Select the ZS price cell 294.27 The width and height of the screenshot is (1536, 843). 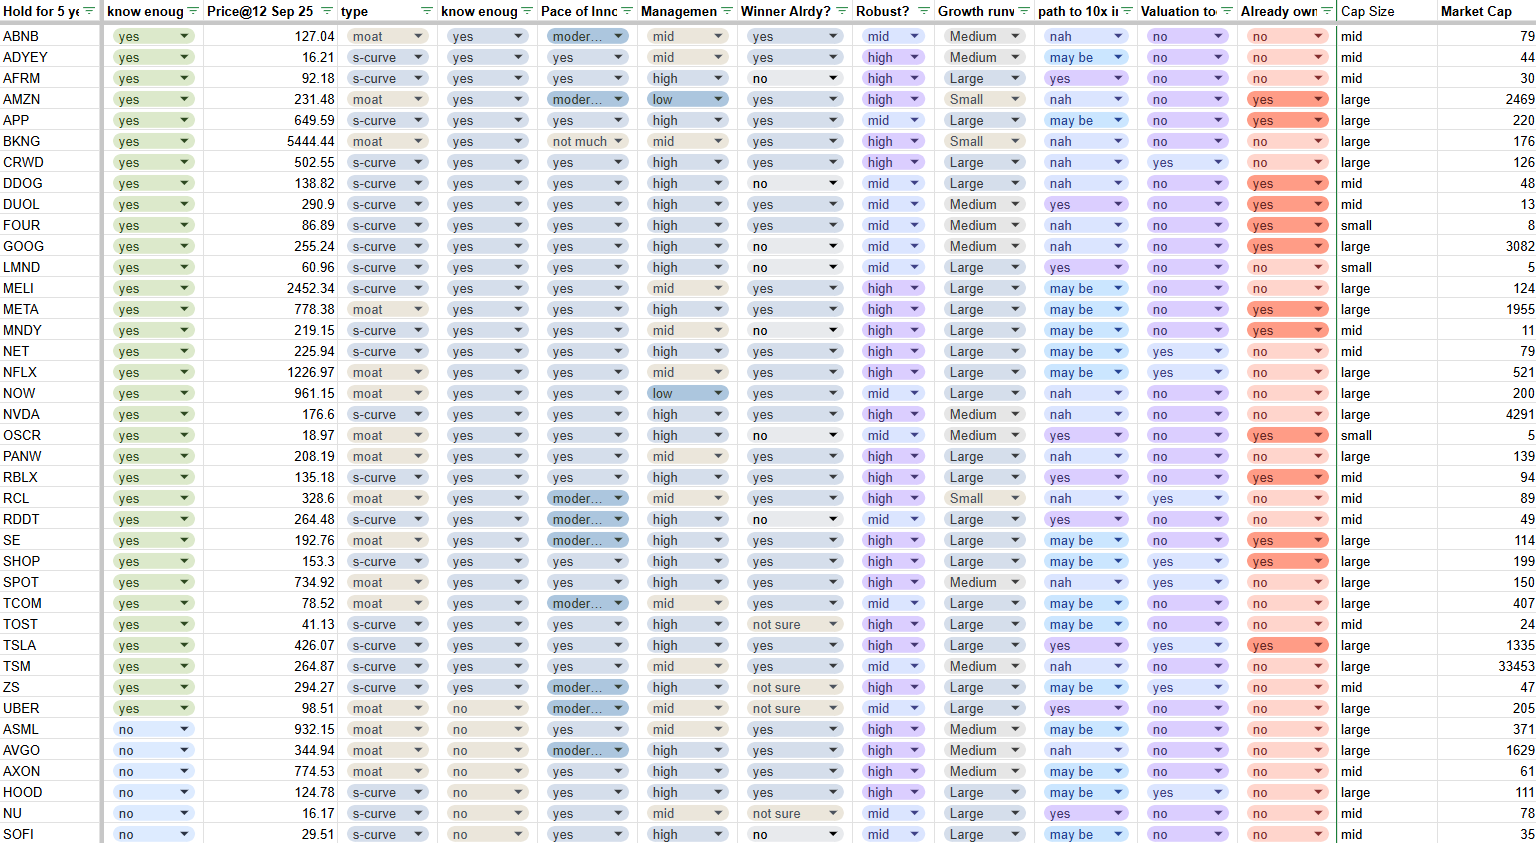(270, 687)
